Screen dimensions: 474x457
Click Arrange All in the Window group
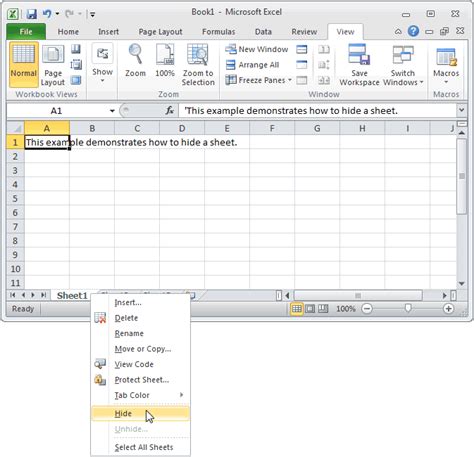click(x=252, y=65)
